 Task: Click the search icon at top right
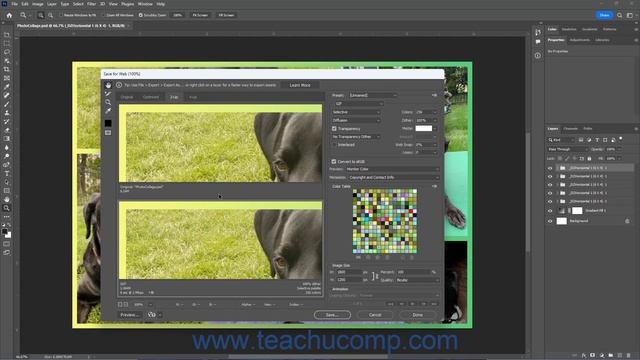620,15
